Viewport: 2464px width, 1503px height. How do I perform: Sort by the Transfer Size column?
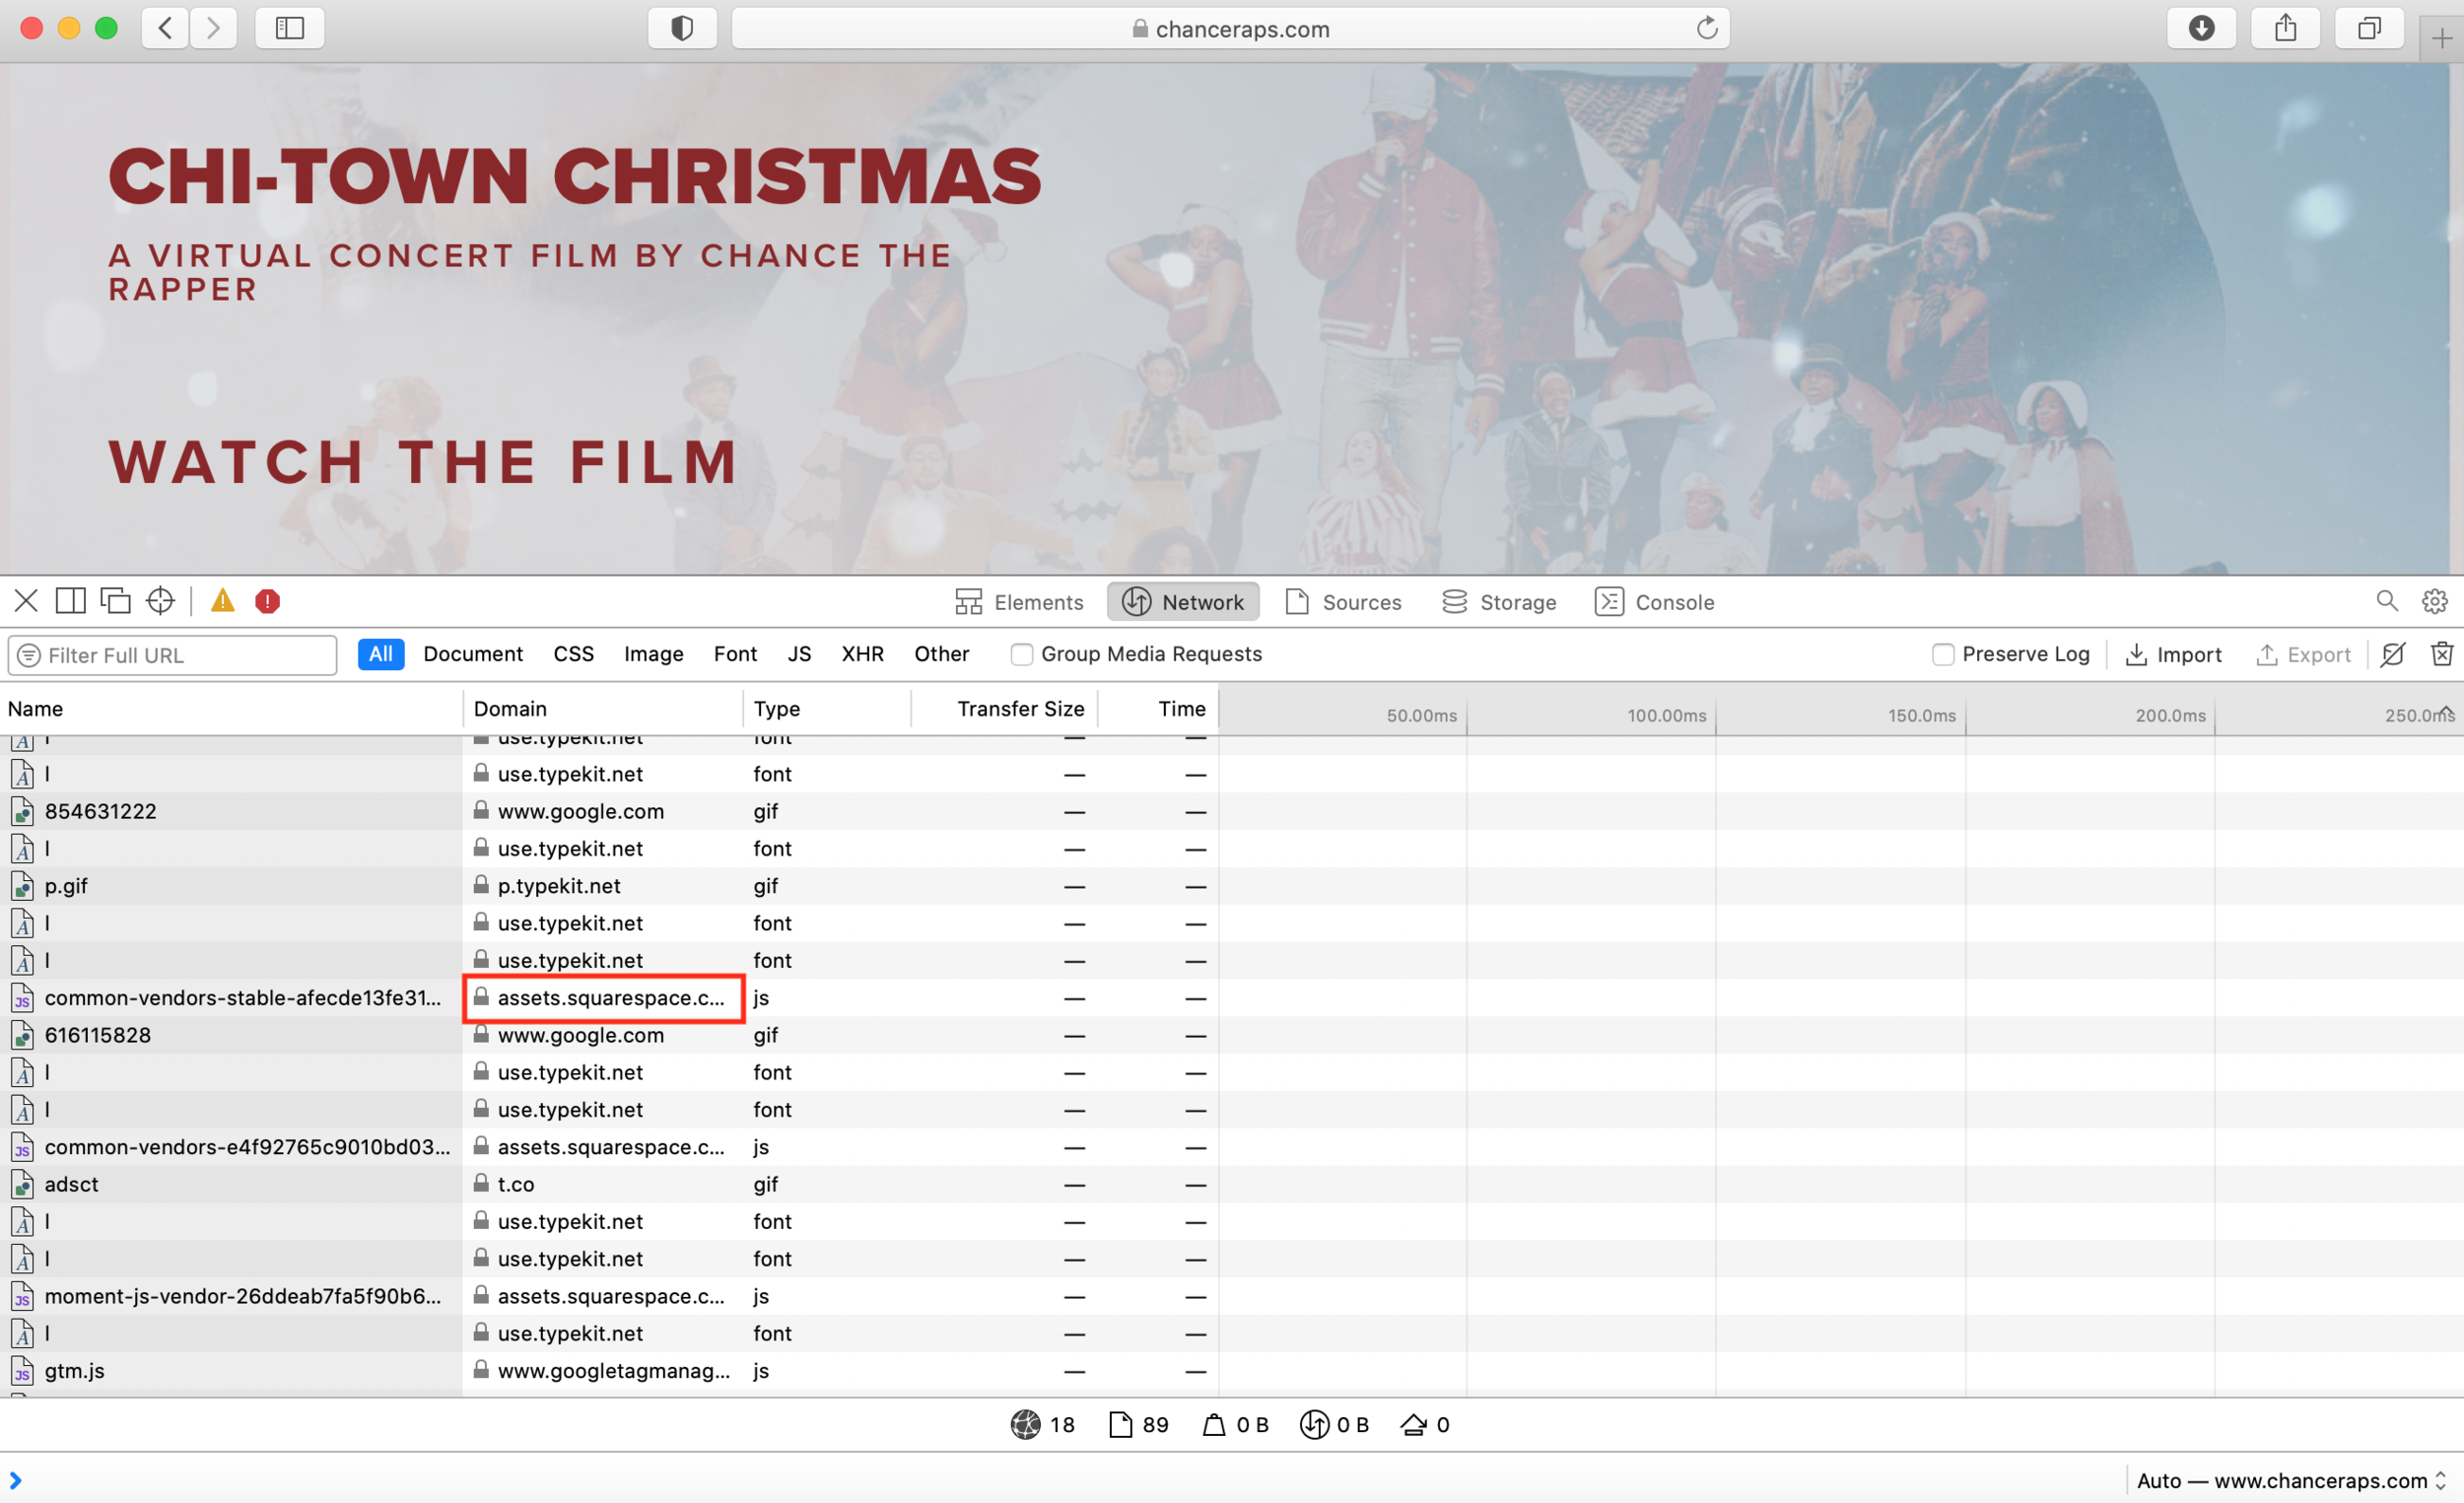tap(1019, 709)
